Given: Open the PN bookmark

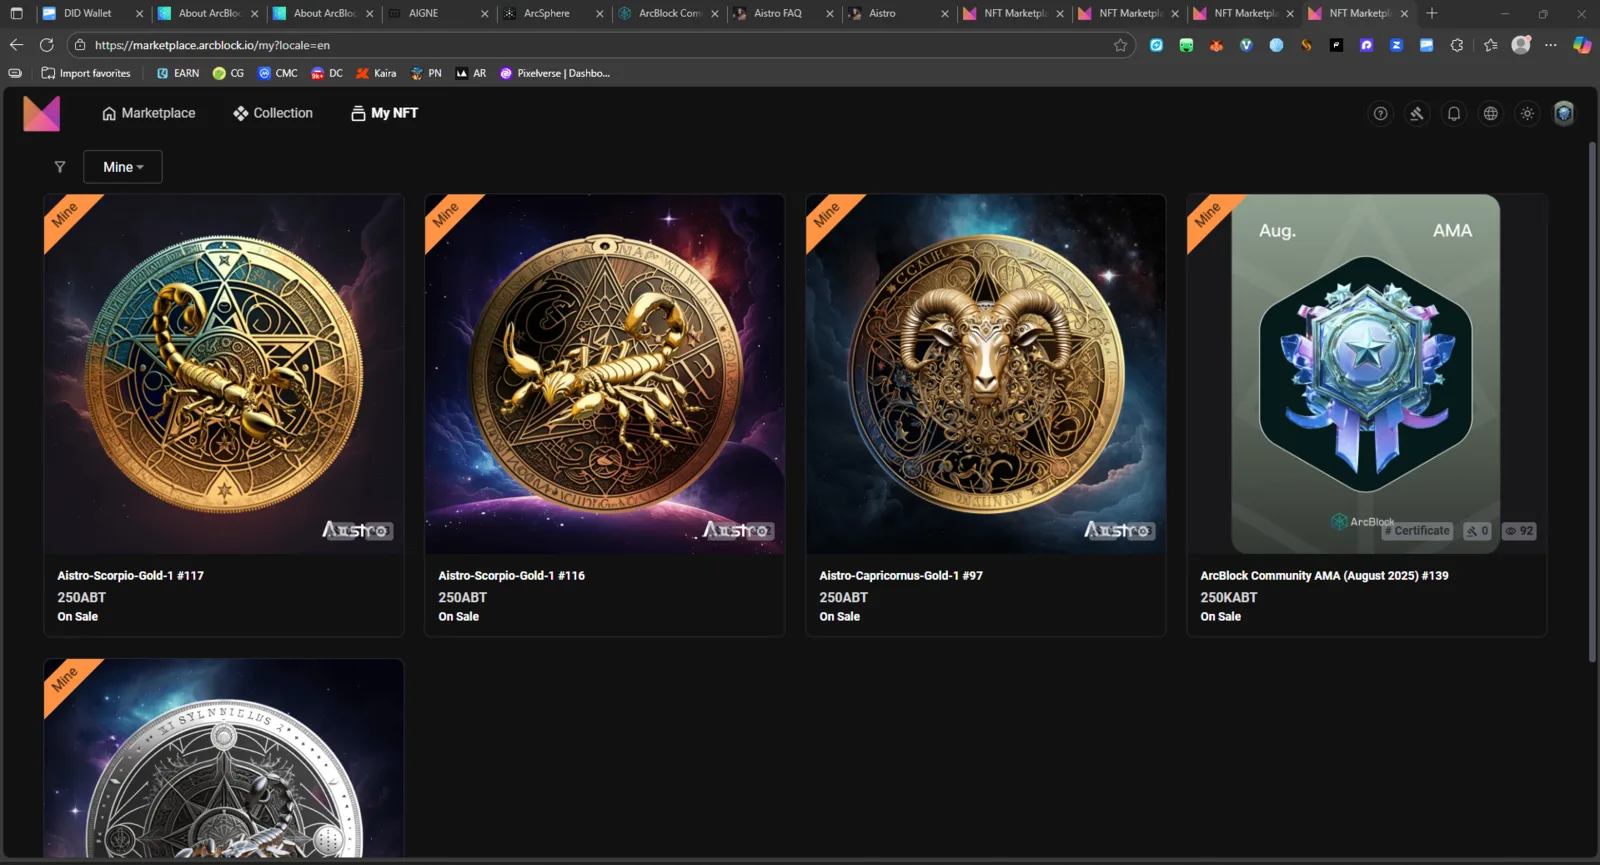Looking at the screenshot, I should (x=426, y=73).
